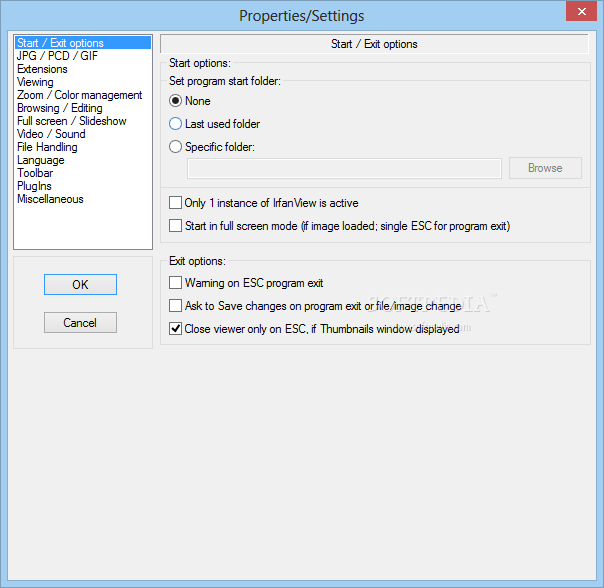604x588 pixels.
Task: Click the Cancel button
Action: (80, 323)
